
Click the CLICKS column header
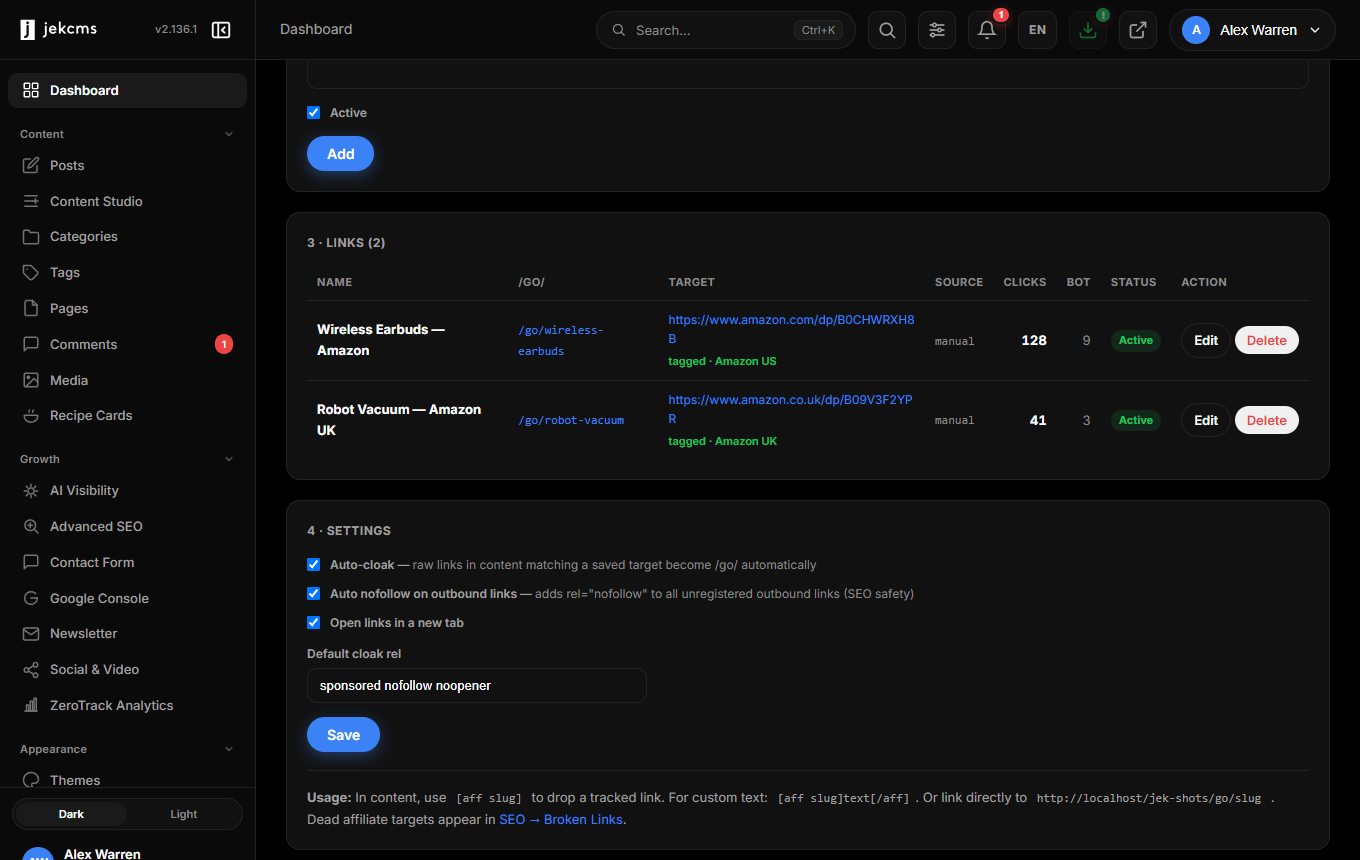[x=1025, y=282]
